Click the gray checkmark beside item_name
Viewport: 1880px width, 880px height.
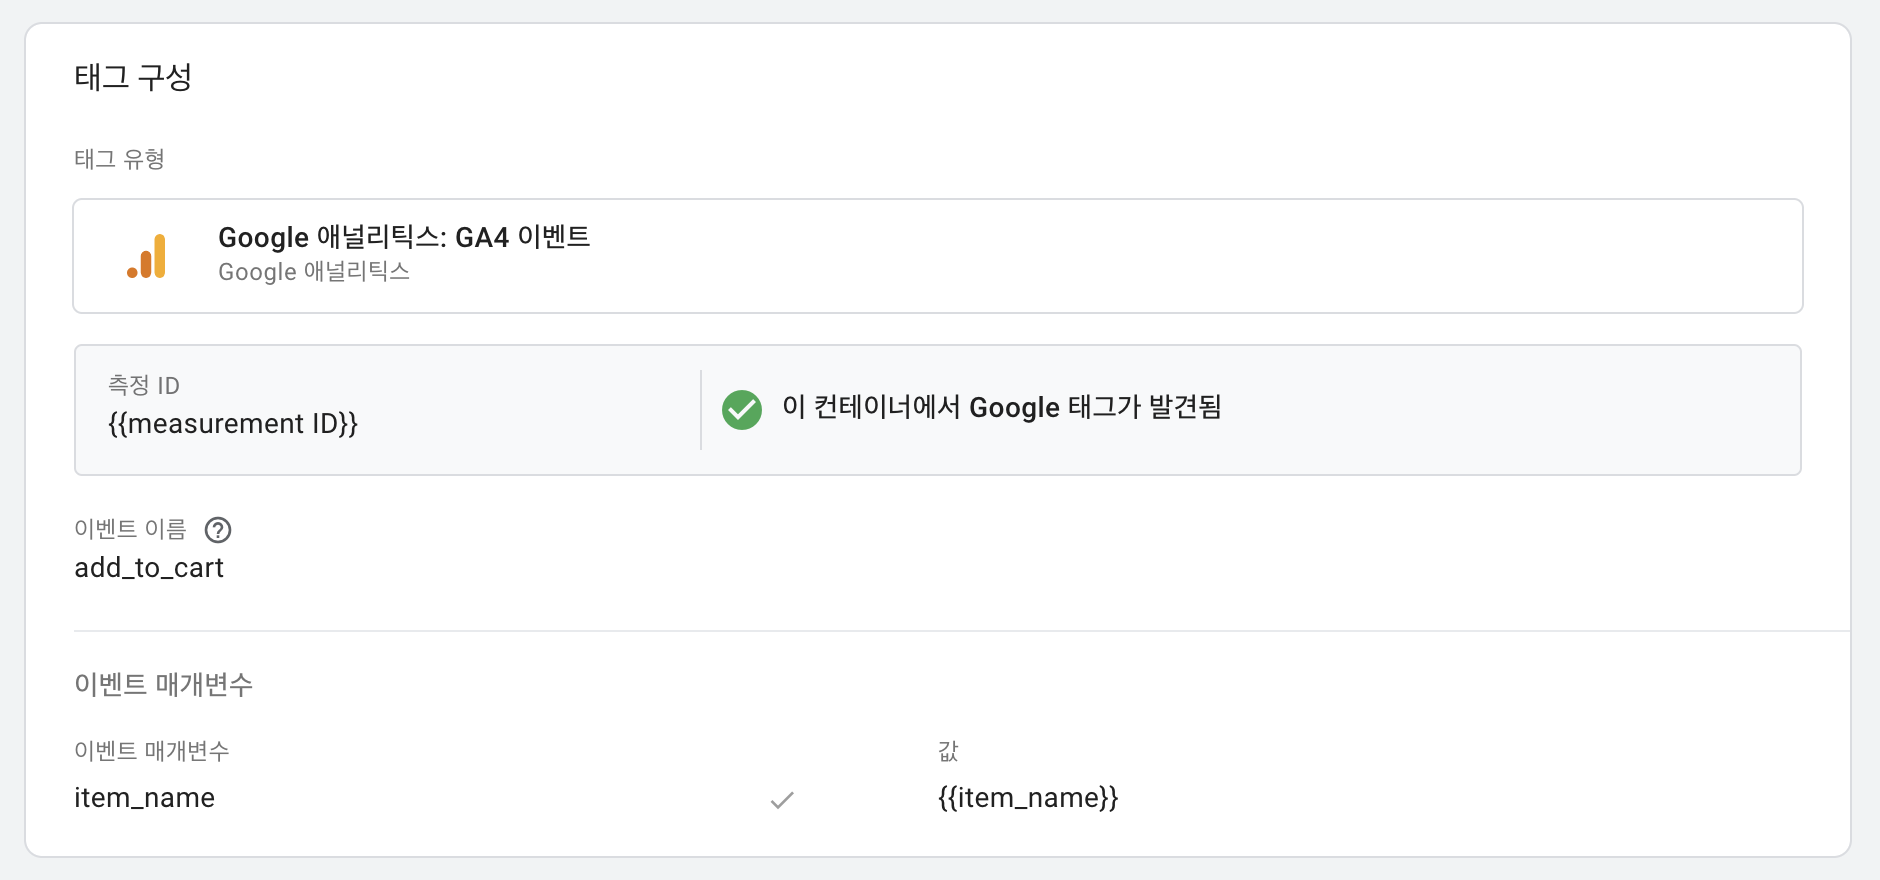[x=782, y=799]
